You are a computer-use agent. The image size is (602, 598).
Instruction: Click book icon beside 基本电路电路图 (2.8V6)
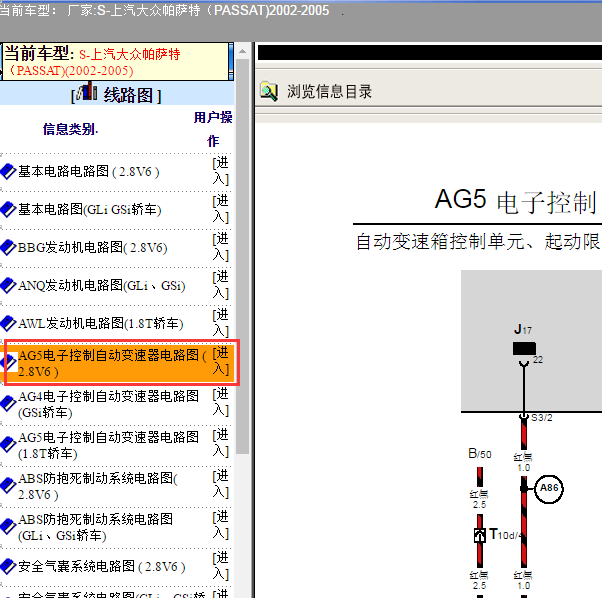coord(8,172)
